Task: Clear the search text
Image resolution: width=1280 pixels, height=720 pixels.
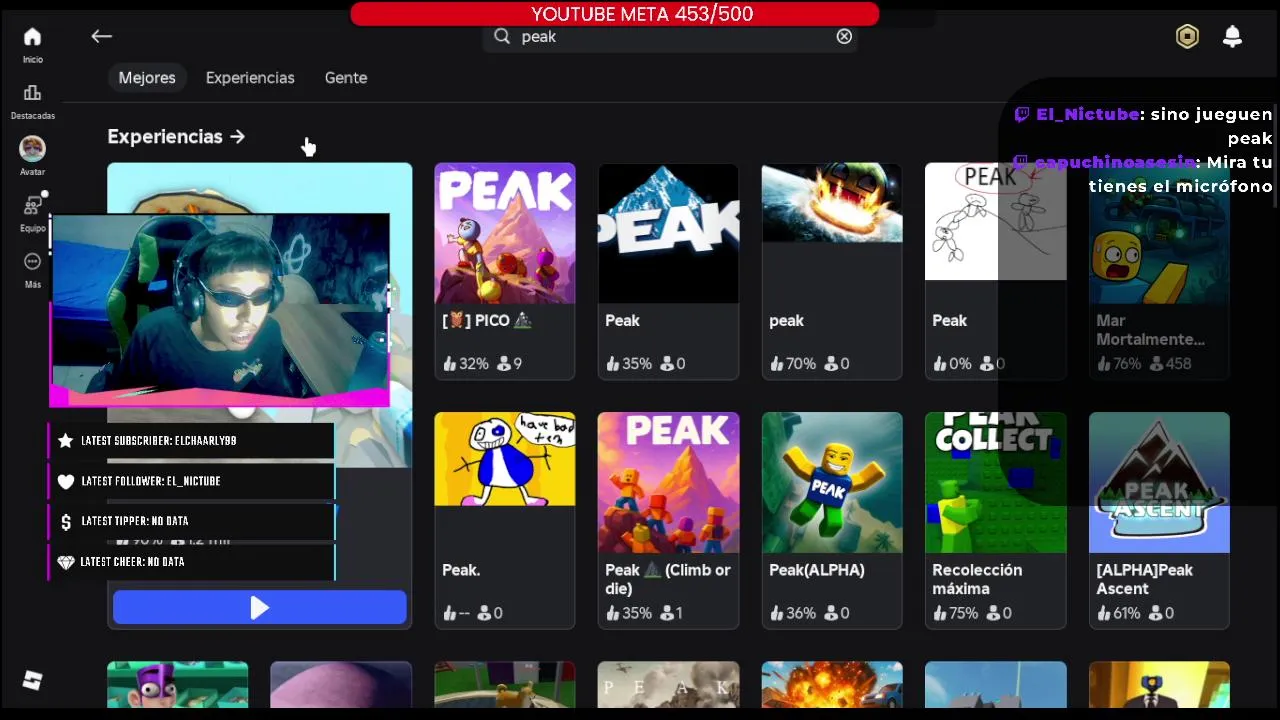Action: click(844, 36)
